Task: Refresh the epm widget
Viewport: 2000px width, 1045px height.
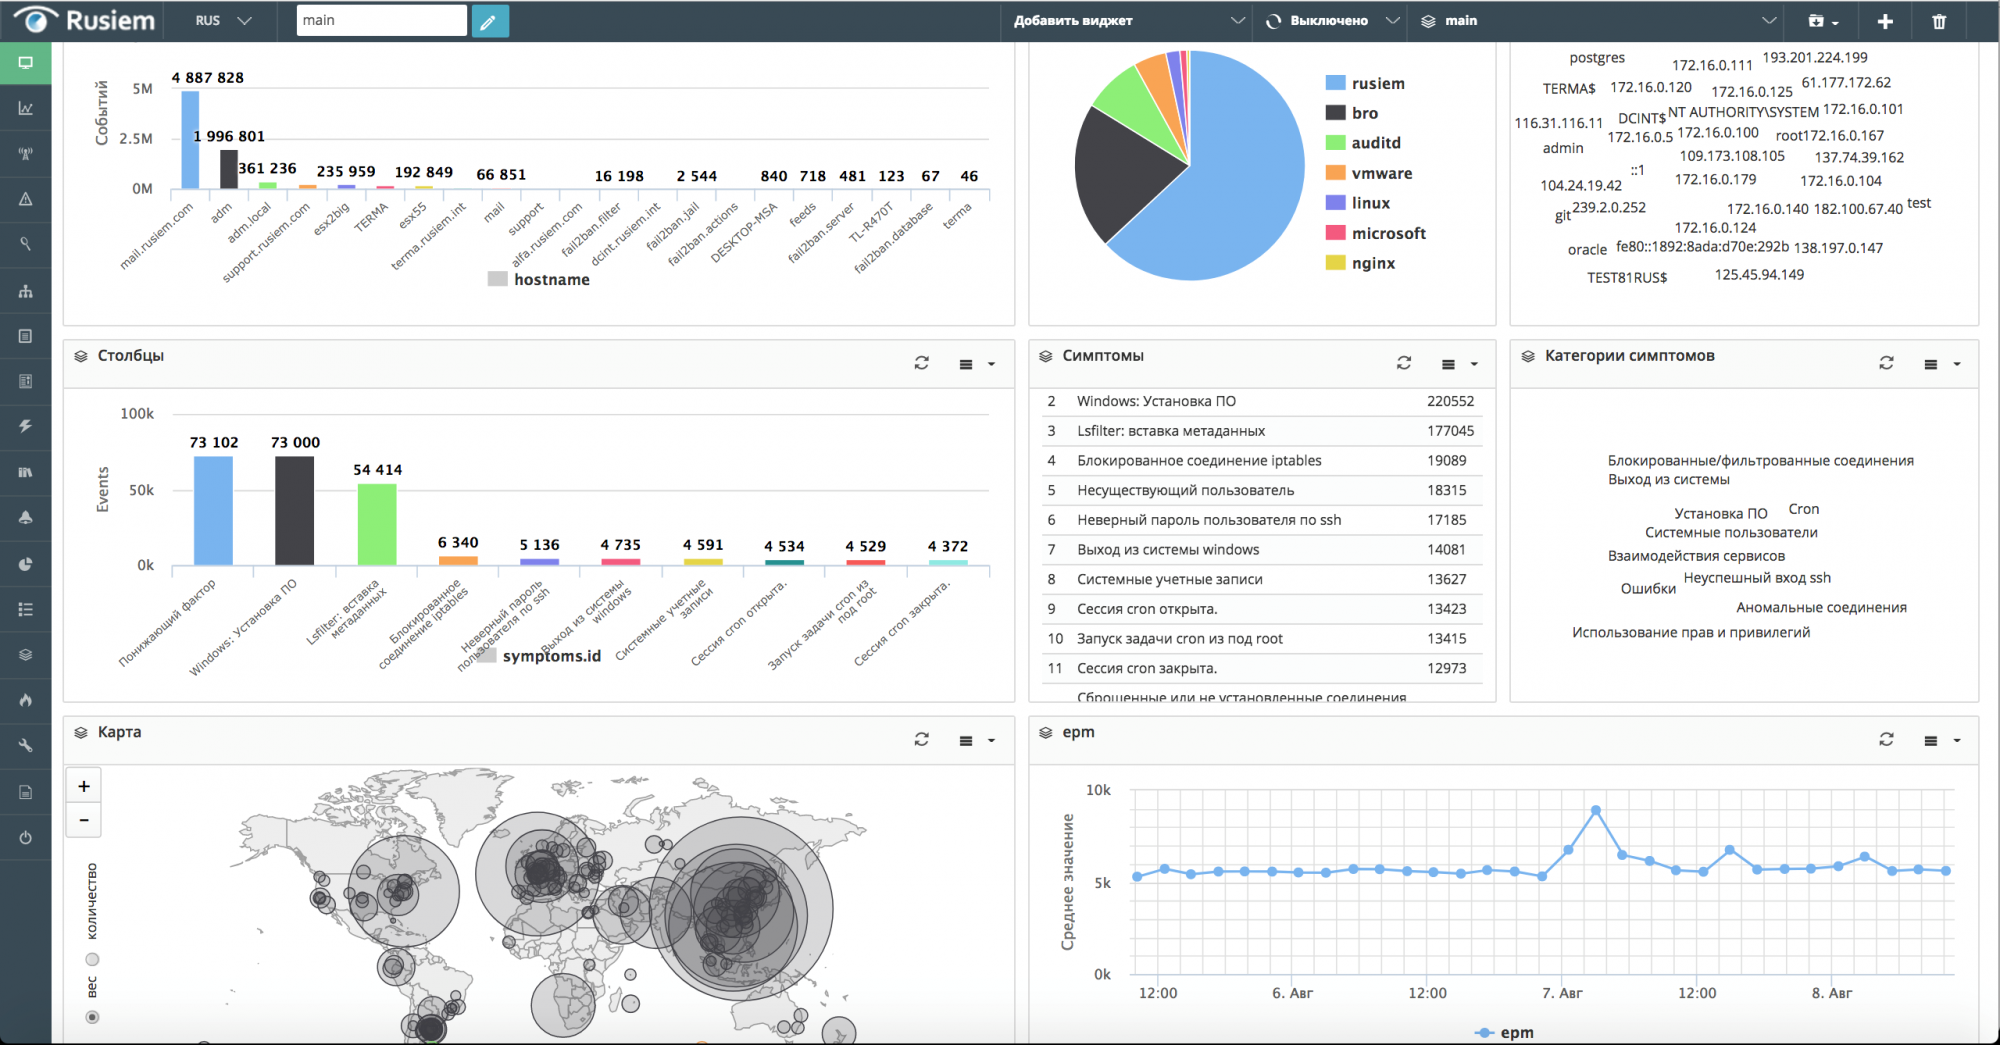Action: pos(1886,740)
